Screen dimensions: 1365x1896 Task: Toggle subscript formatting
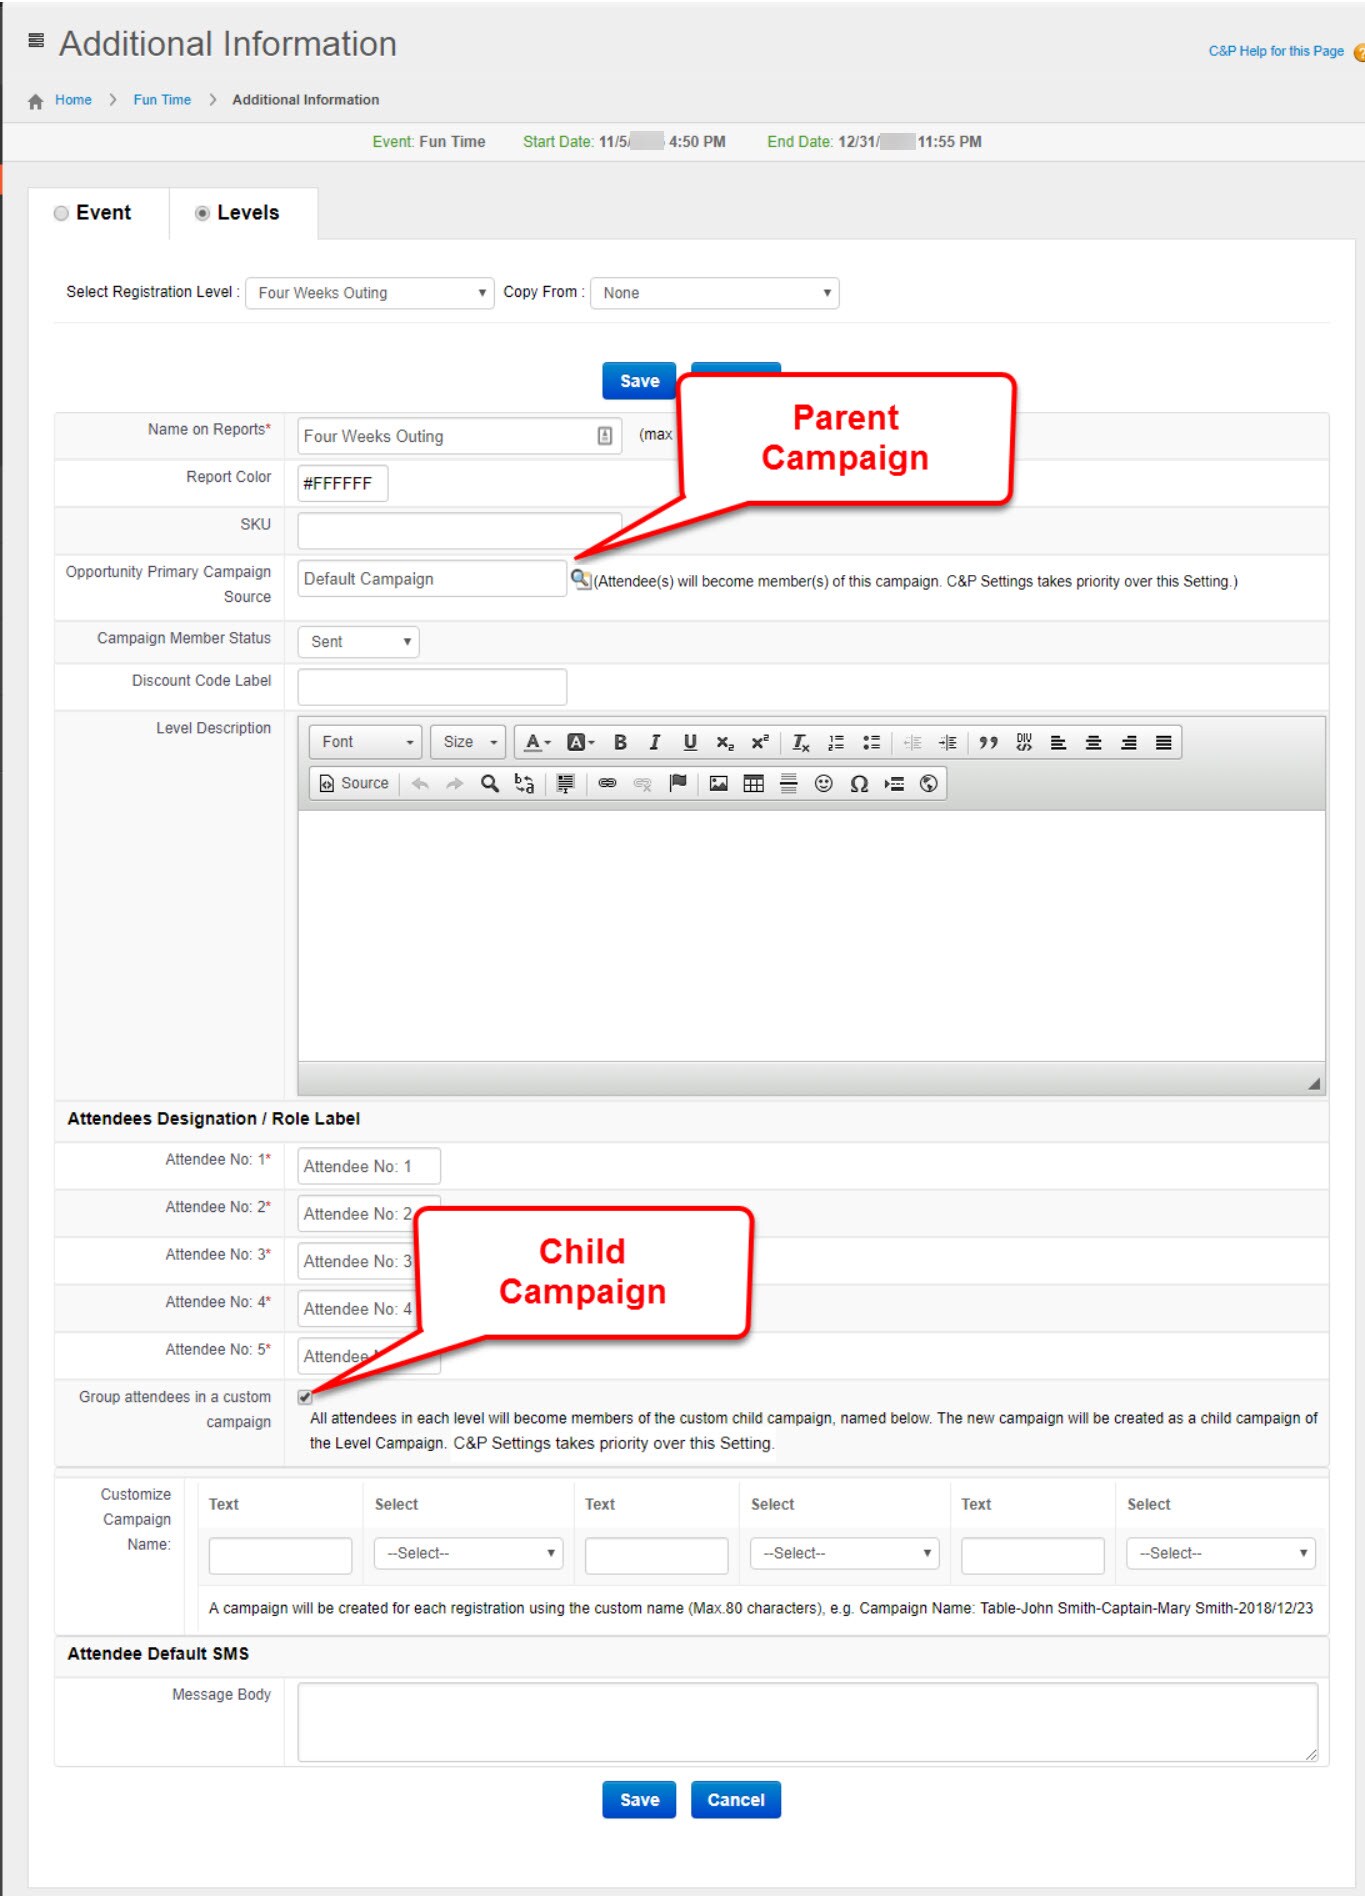pyautogui.click(x=725, y=742)
